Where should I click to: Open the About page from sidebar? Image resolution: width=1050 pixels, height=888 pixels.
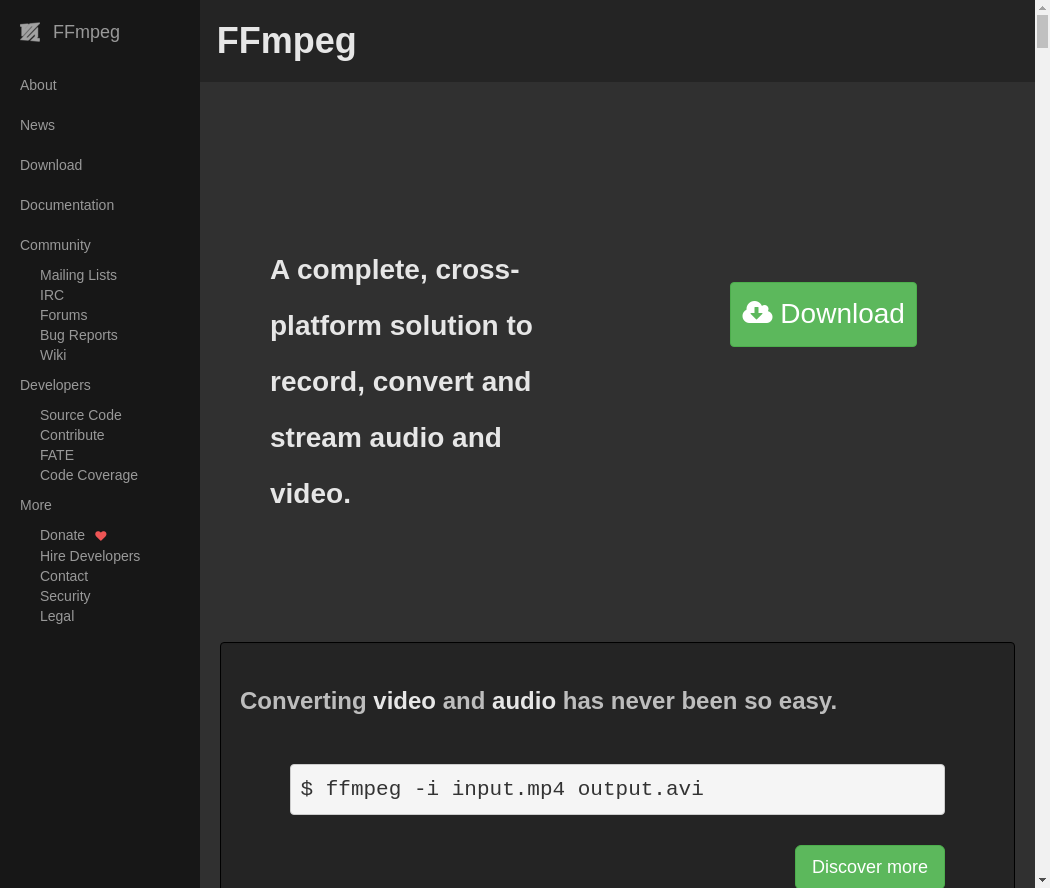[x=38, y=85]
